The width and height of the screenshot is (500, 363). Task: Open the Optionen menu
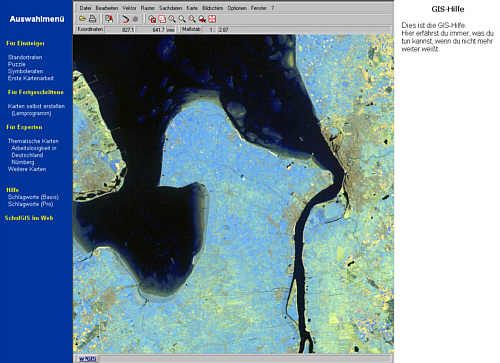(237, 8)
